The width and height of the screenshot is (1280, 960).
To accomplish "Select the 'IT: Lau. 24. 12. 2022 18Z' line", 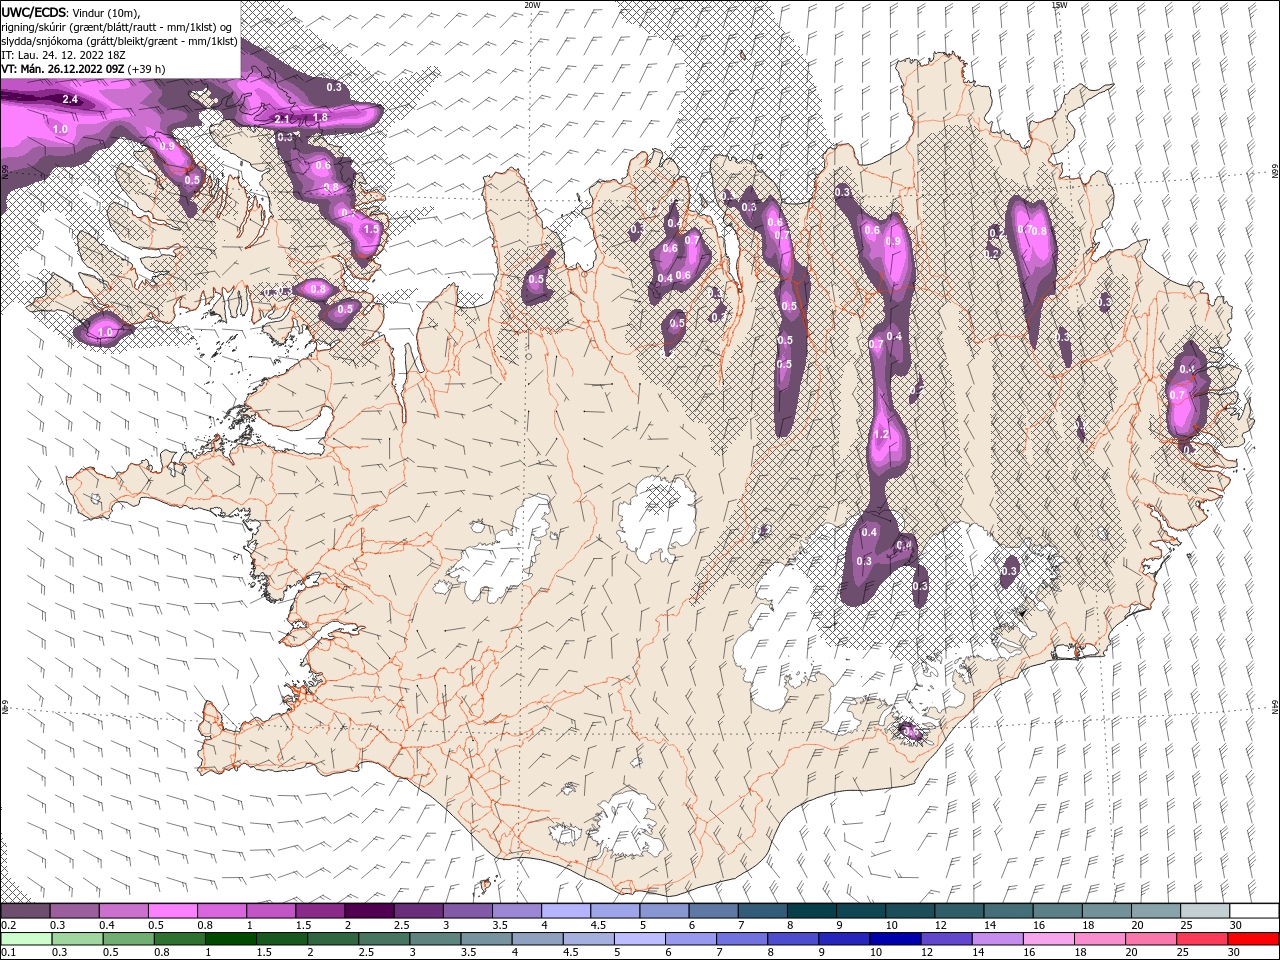I will click(64, 55).
